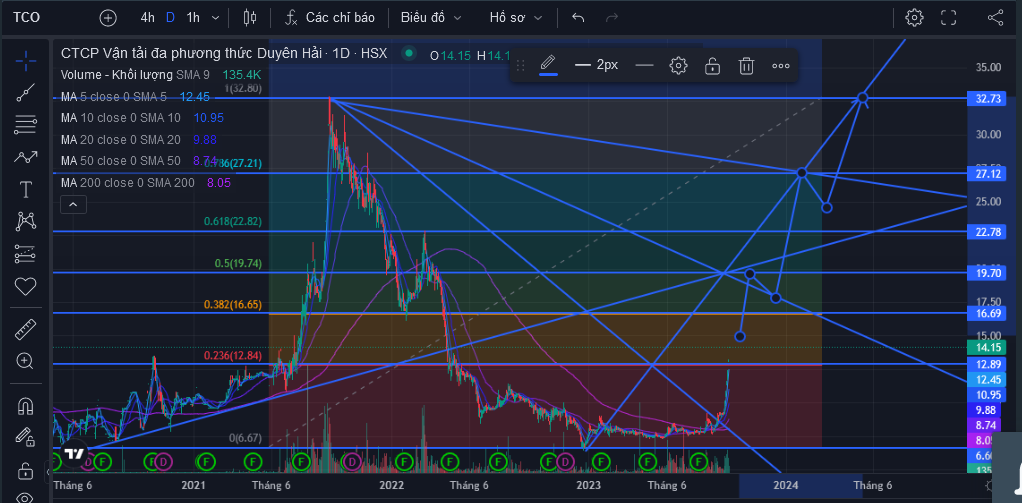Click the 0.382(16.65) Fibonacci level label
This screenshot has width=1022, height=503.
(233, 304)
